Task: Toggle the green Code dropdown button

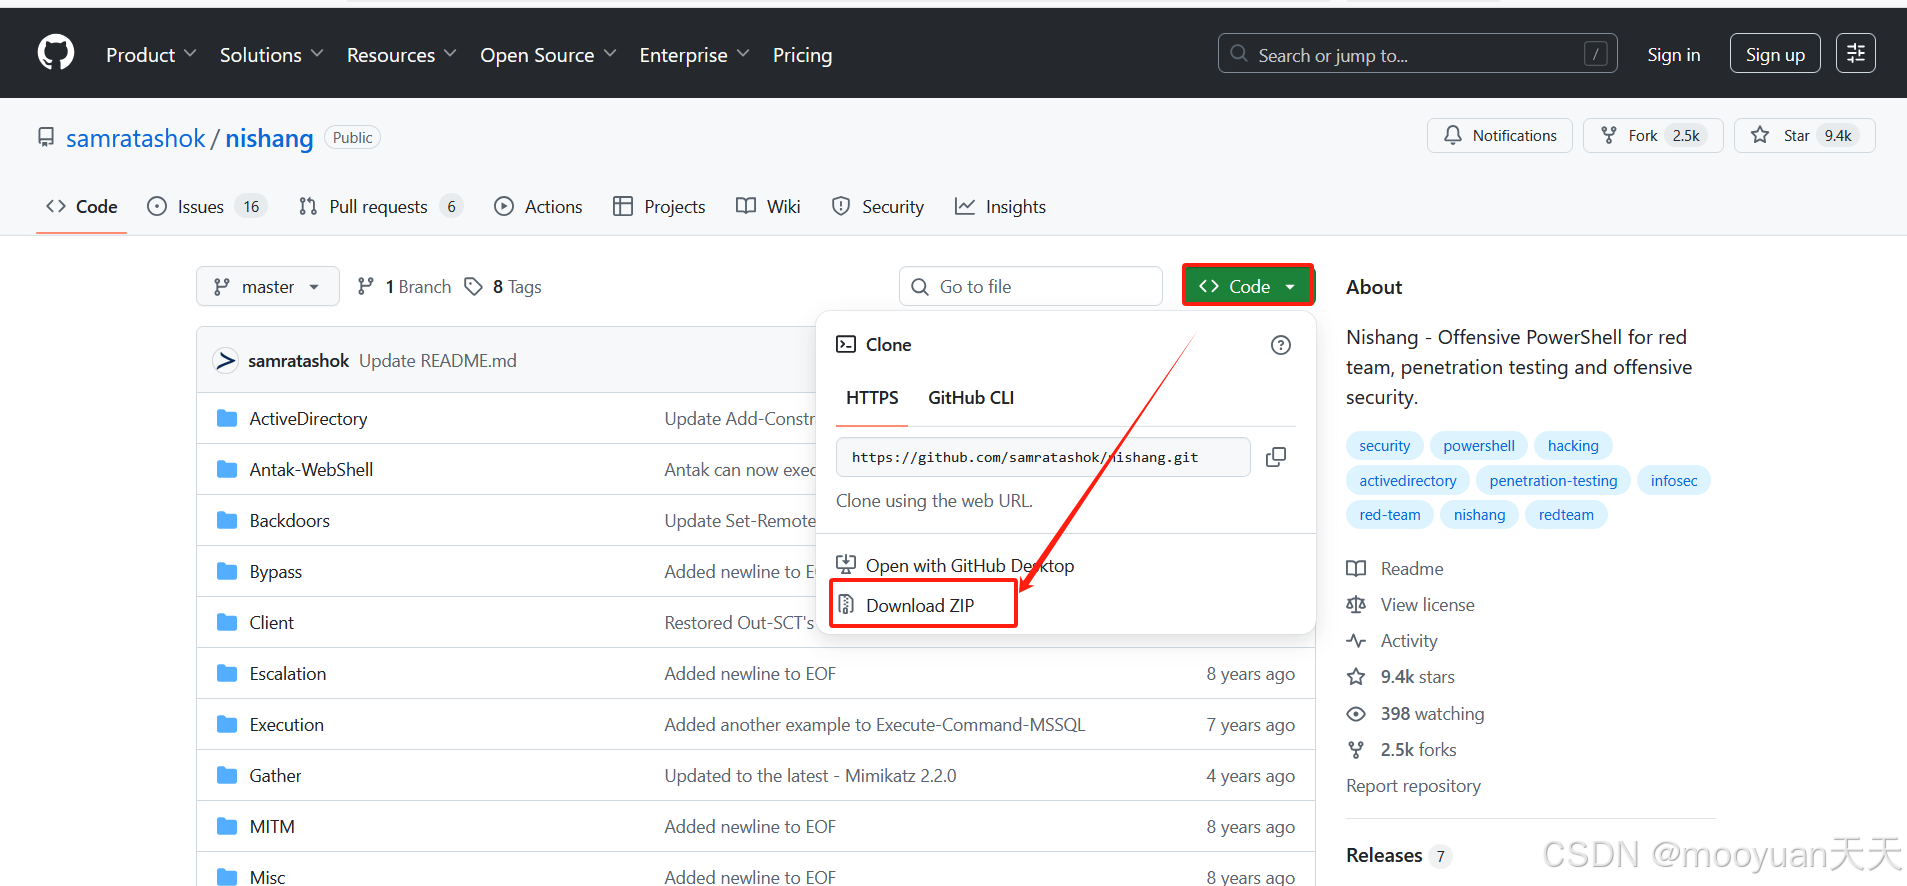Action: 1248,286
